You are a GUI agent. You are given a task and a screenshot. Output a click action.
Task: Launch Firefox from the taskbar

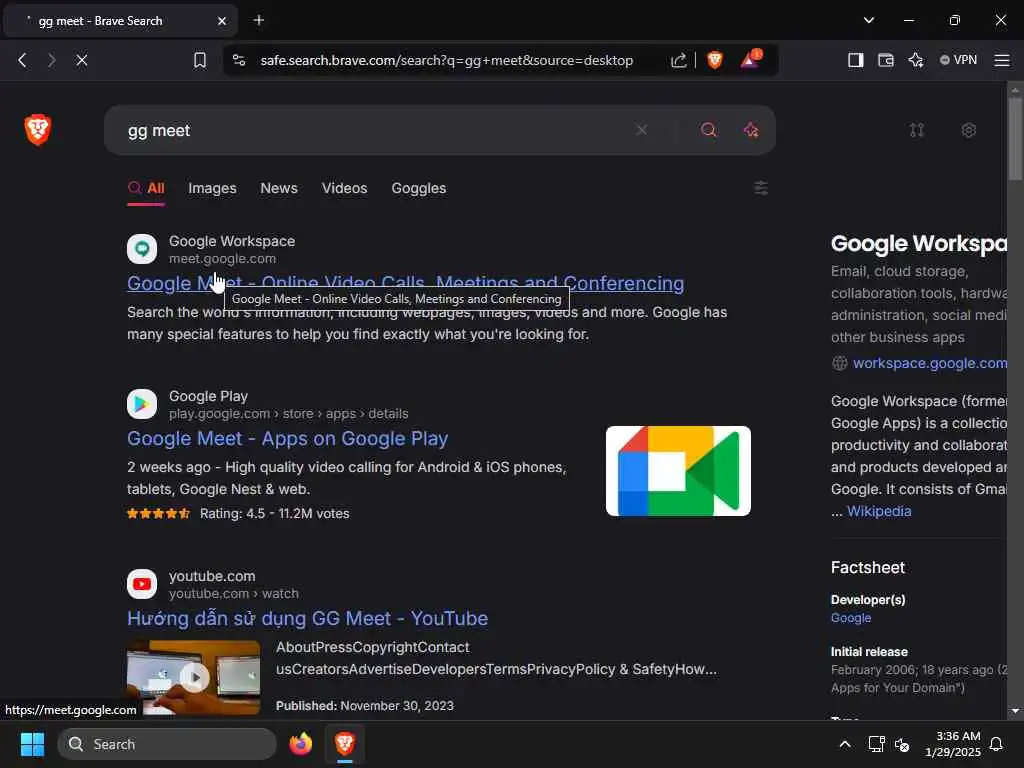300,744
